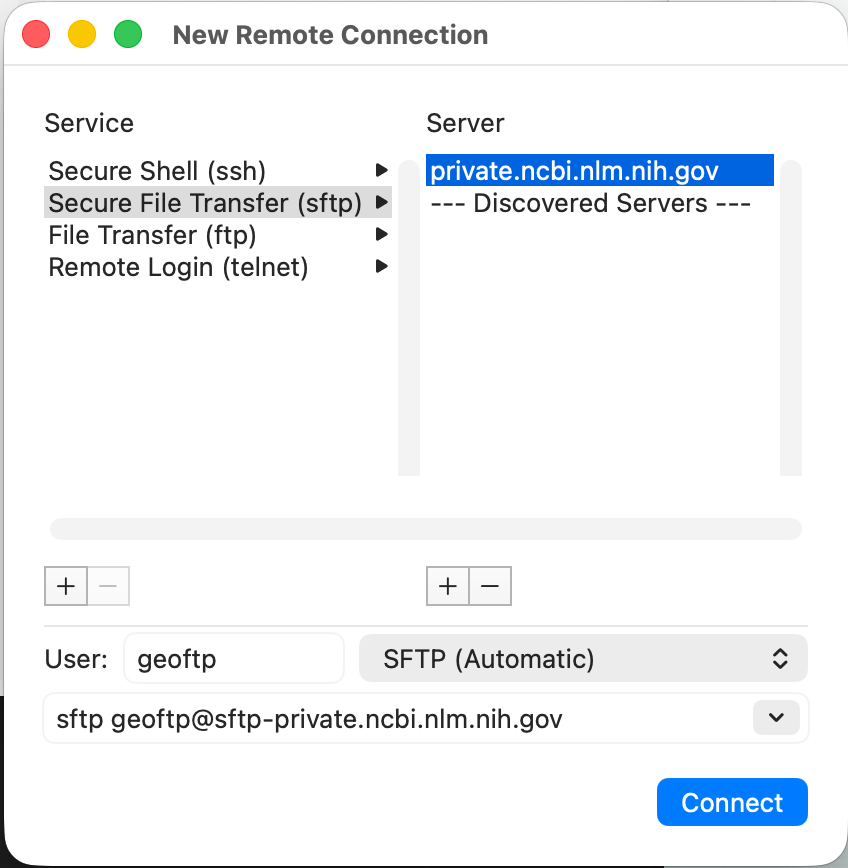This screenshot has height=868, width=848.
Task: Open command history dropdown chevron
Action: (x=776, y=718)
